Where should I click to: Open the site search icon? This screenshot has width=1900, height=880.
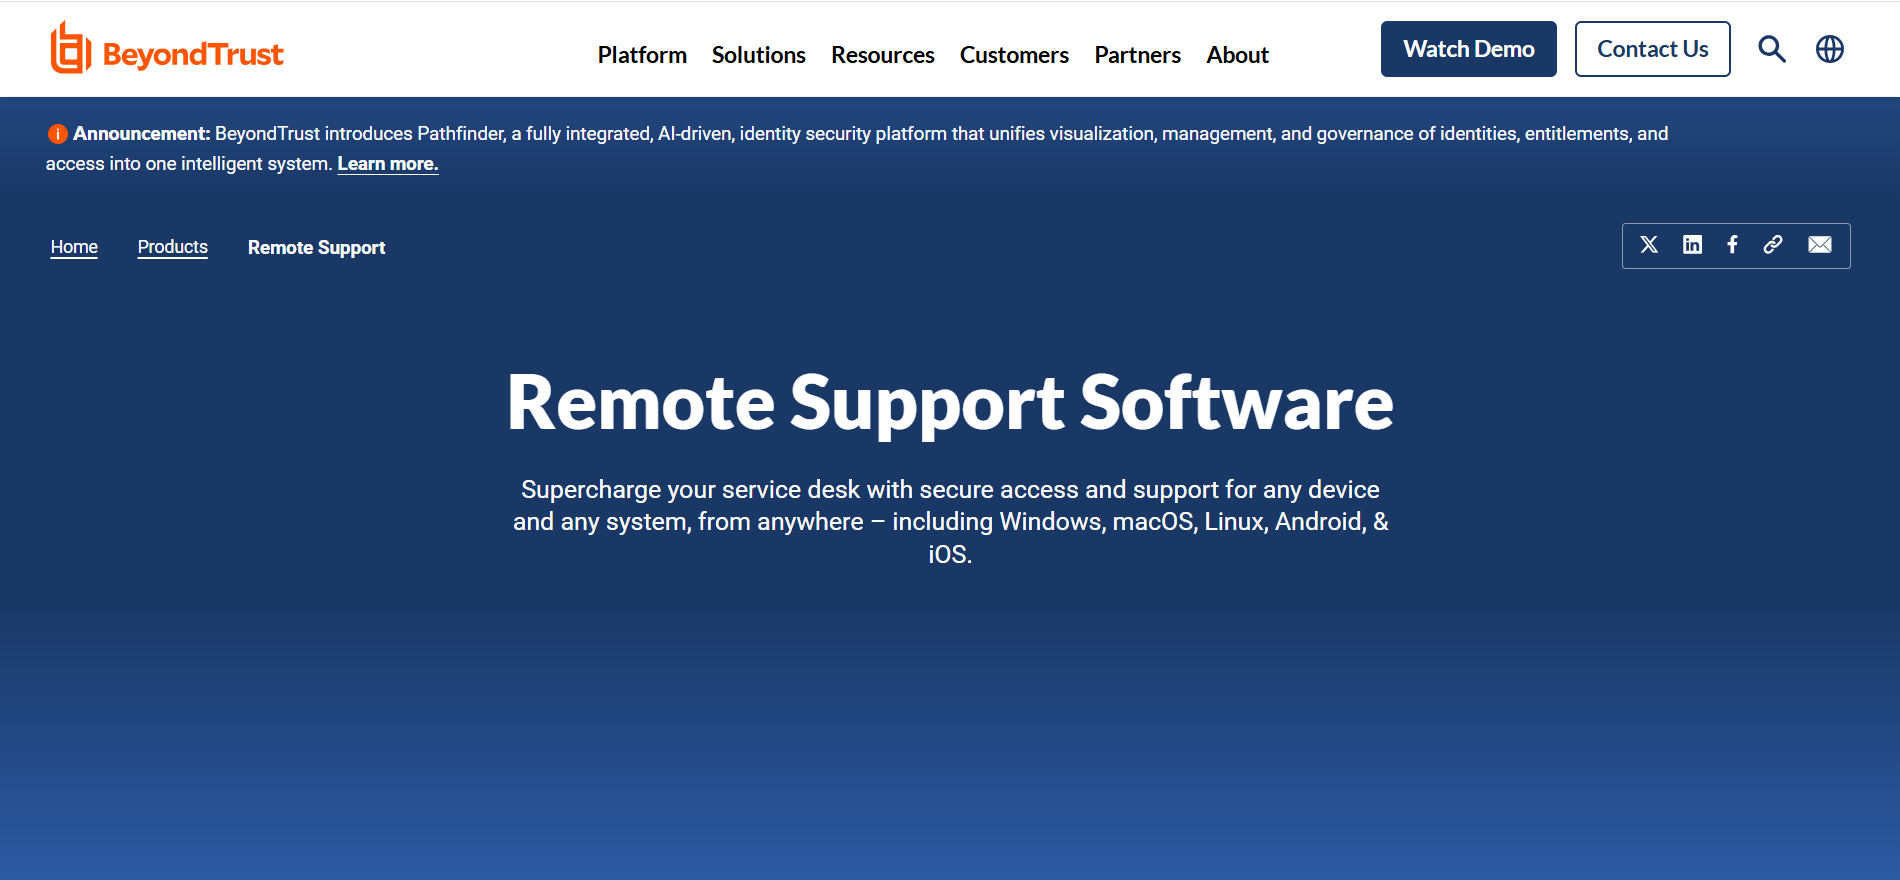(1772, 49)
